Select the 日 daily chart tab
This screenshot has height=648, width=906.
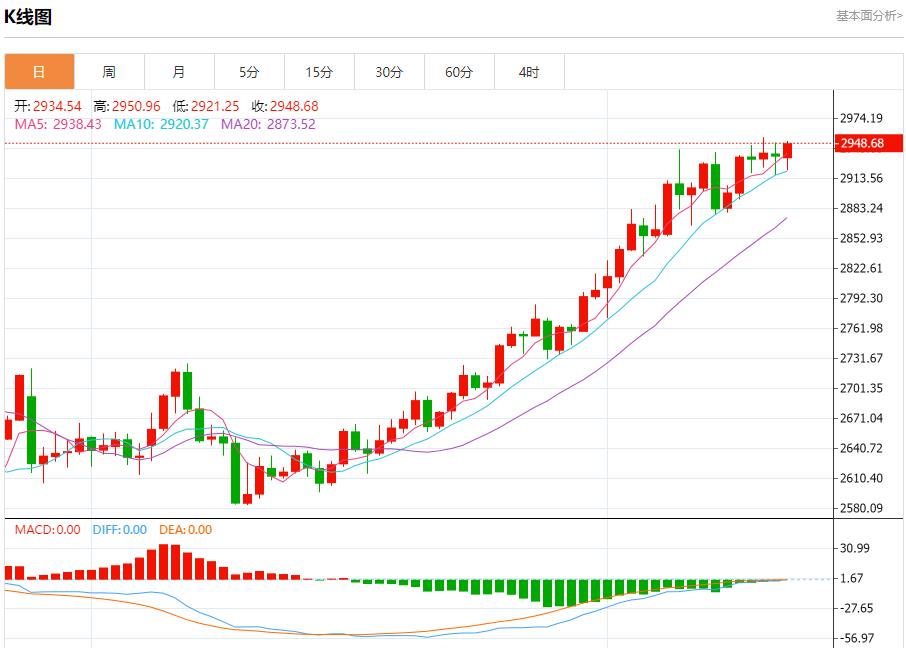click(39, 72)
